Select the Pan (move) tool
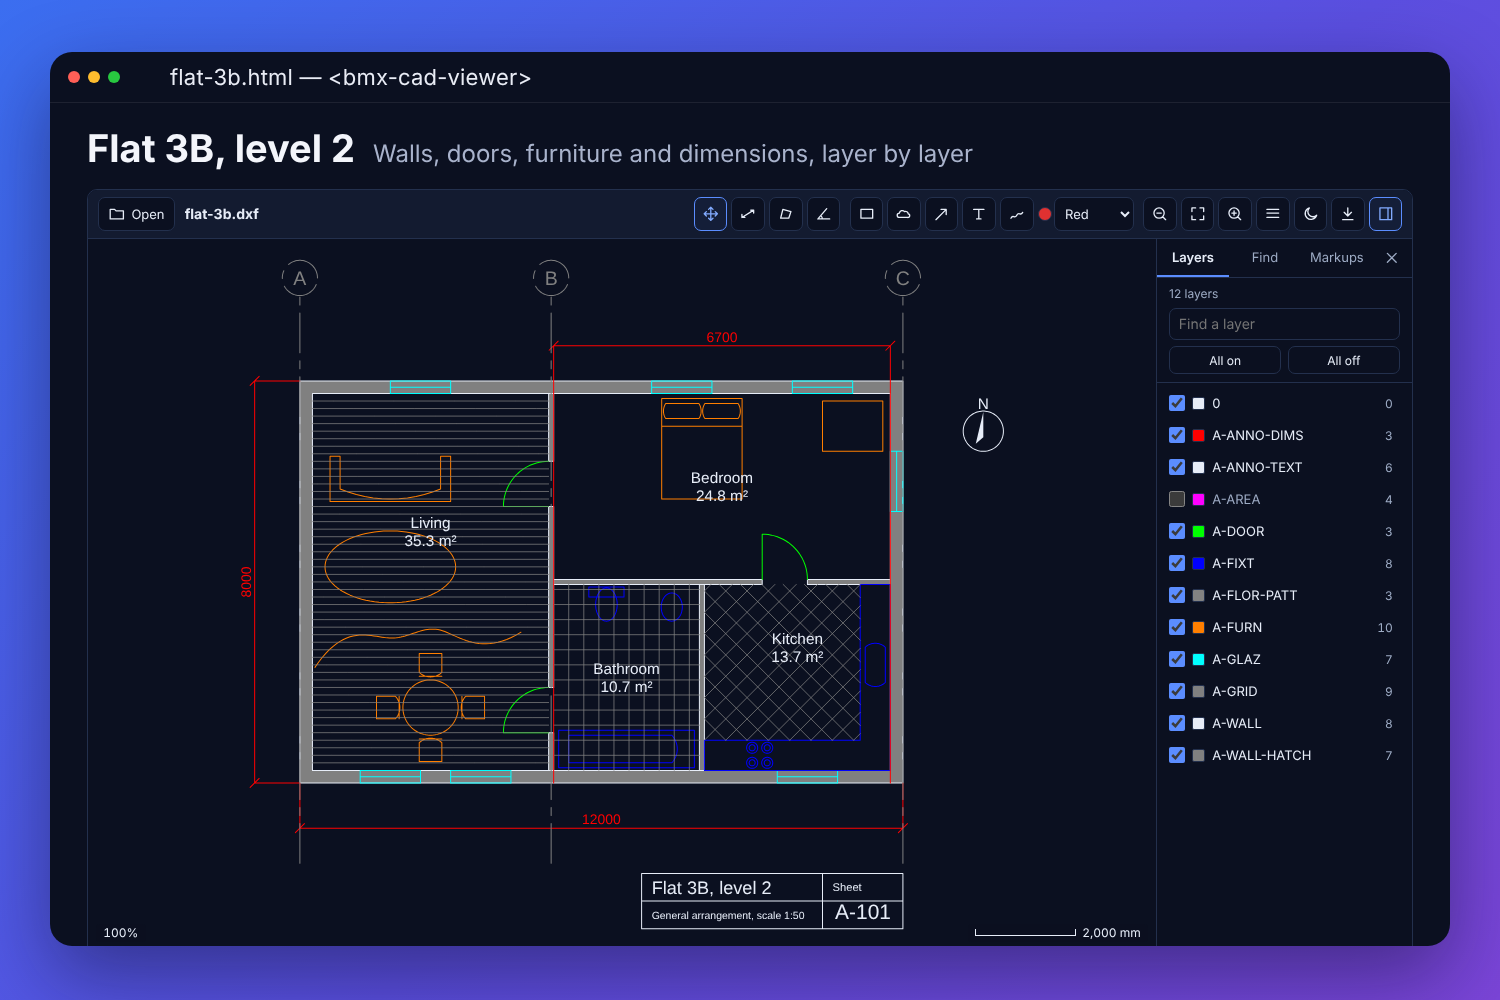 coord(710,214)
